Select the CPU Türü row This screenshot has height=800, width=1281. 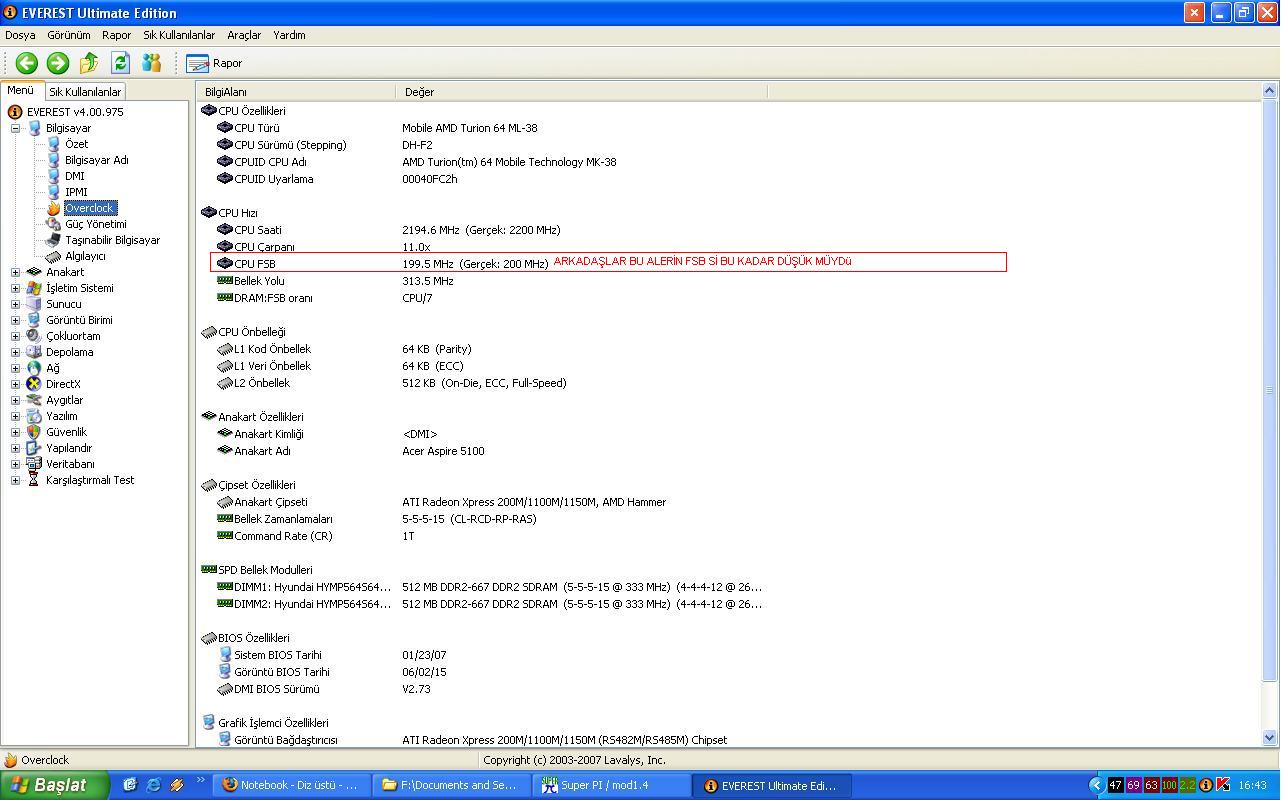(490, 128)
